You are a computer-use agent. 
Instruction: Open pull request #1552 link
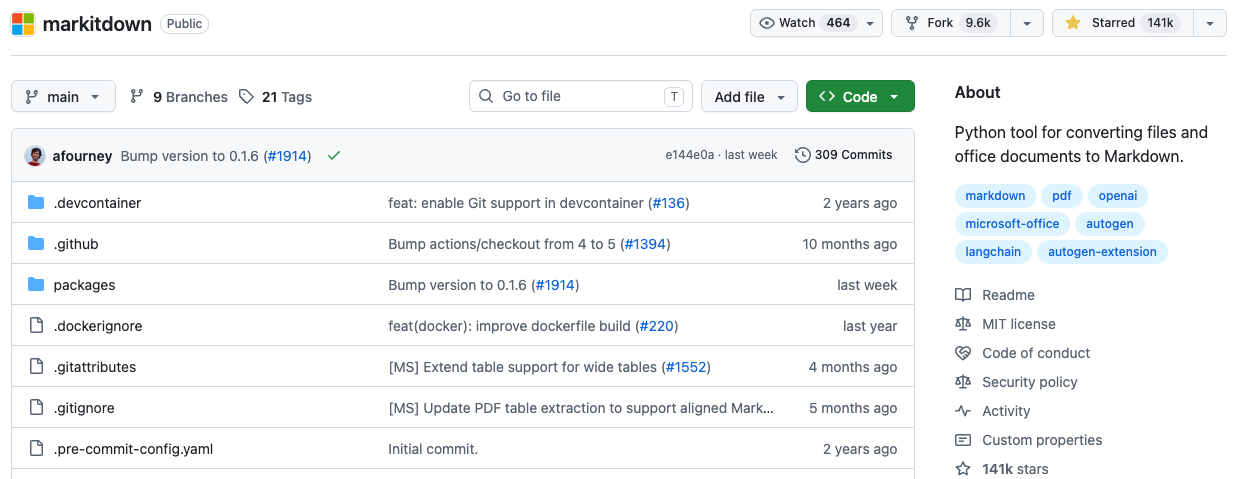pos(685,367)
